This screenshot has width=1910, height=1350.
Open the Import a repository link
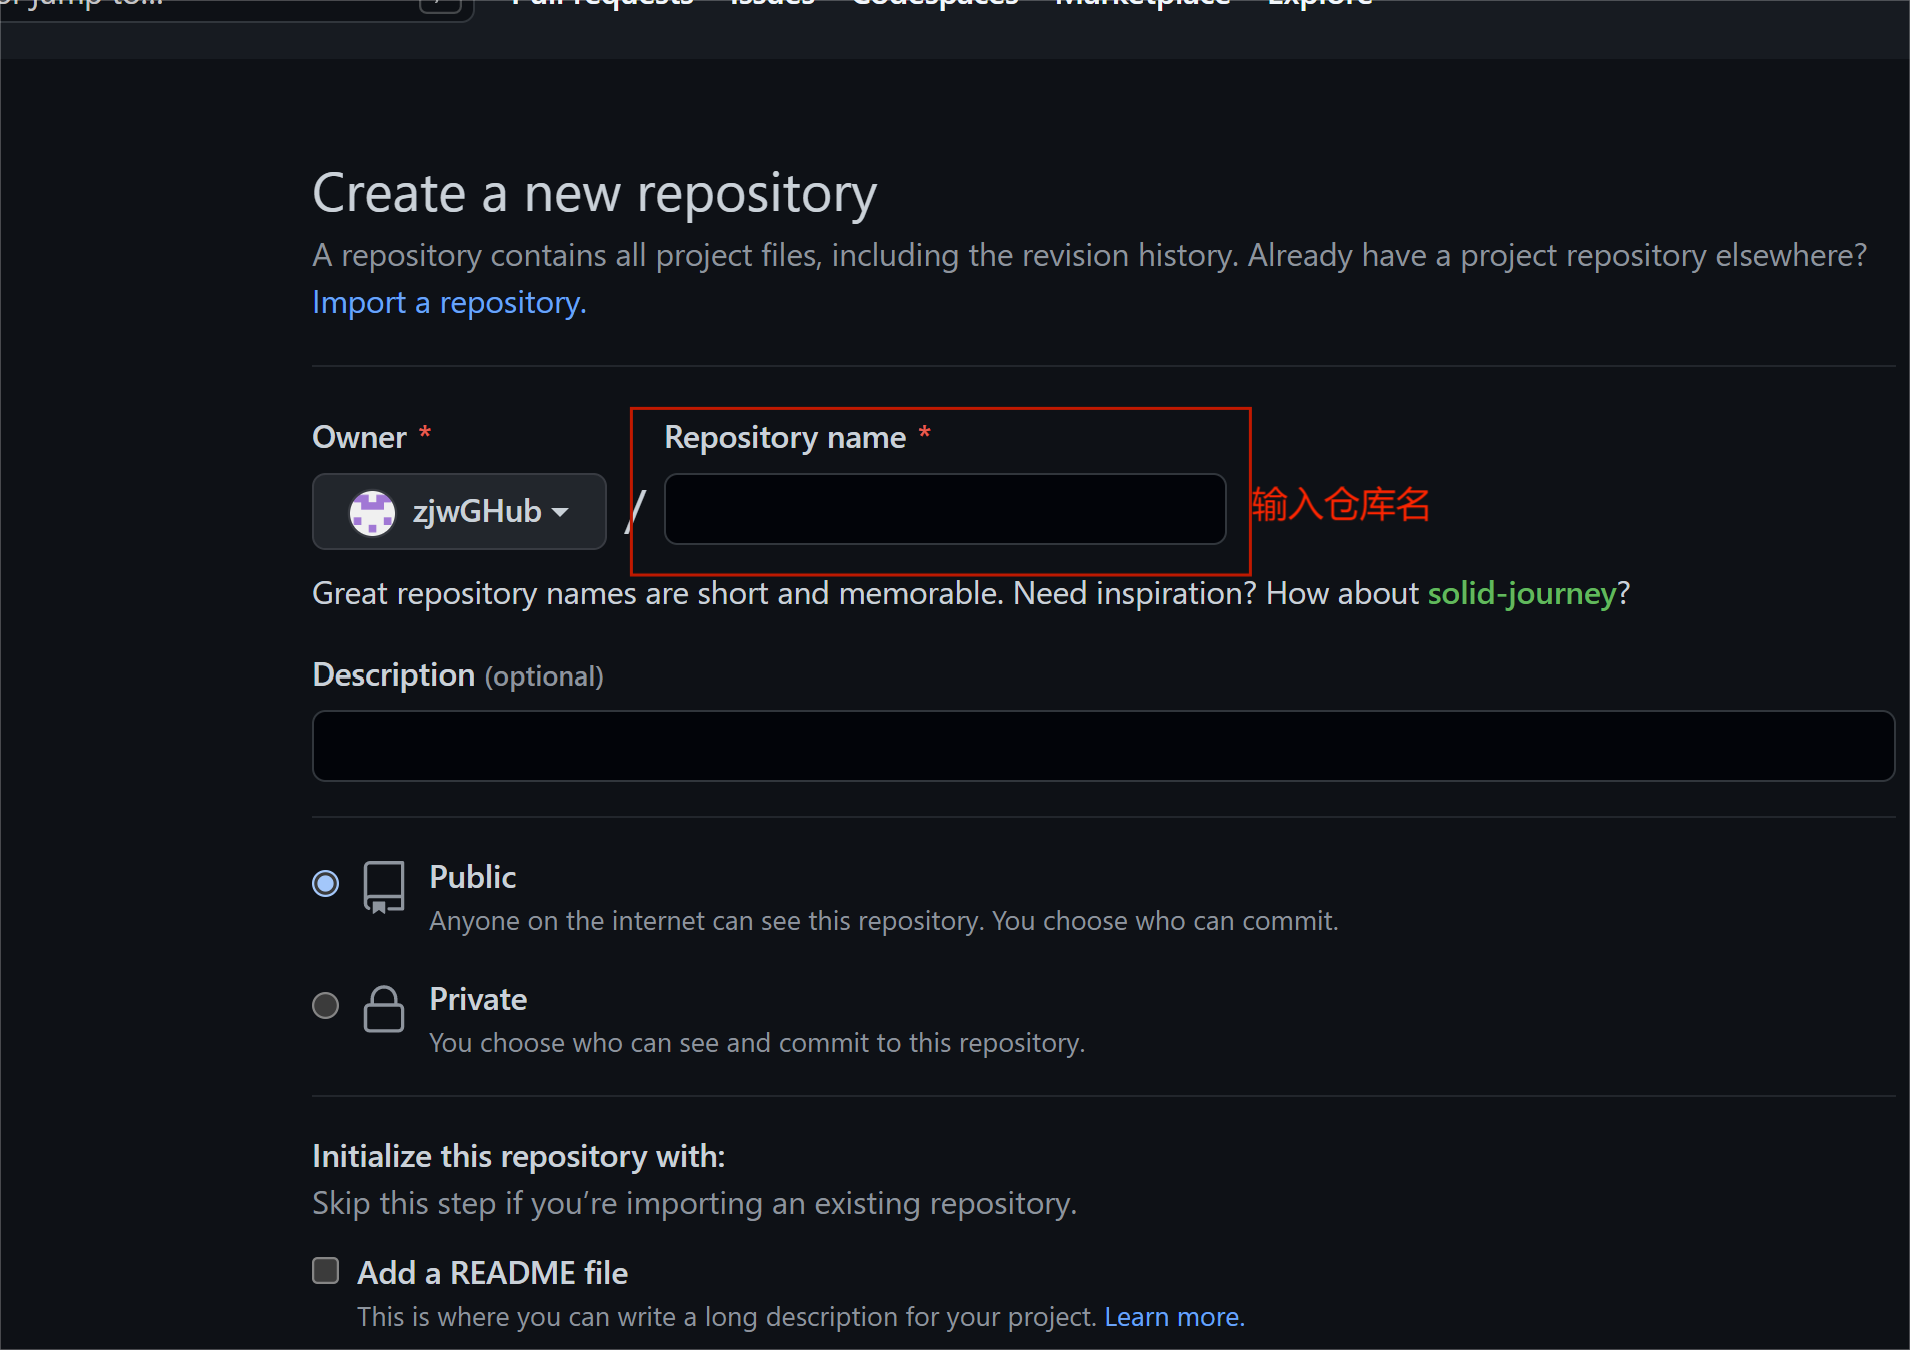[x=449, y=302]
